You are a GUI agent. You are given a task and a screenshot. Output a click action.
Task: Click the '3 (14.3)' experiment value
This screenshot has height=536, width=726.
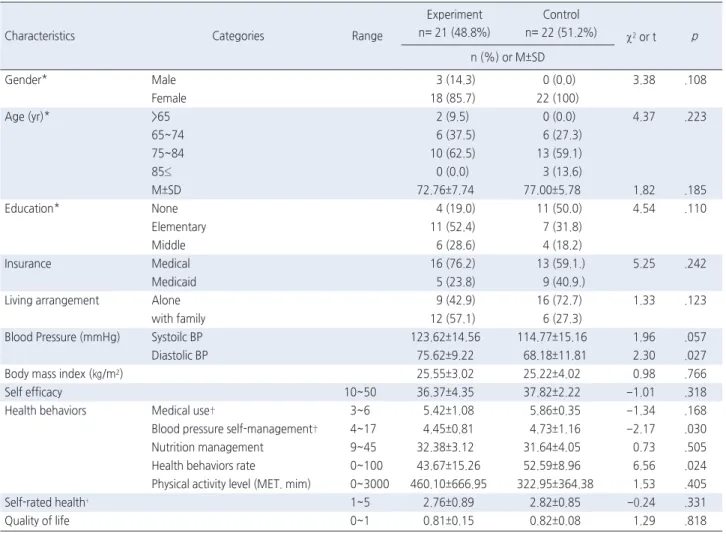click(x=456, y=80)
